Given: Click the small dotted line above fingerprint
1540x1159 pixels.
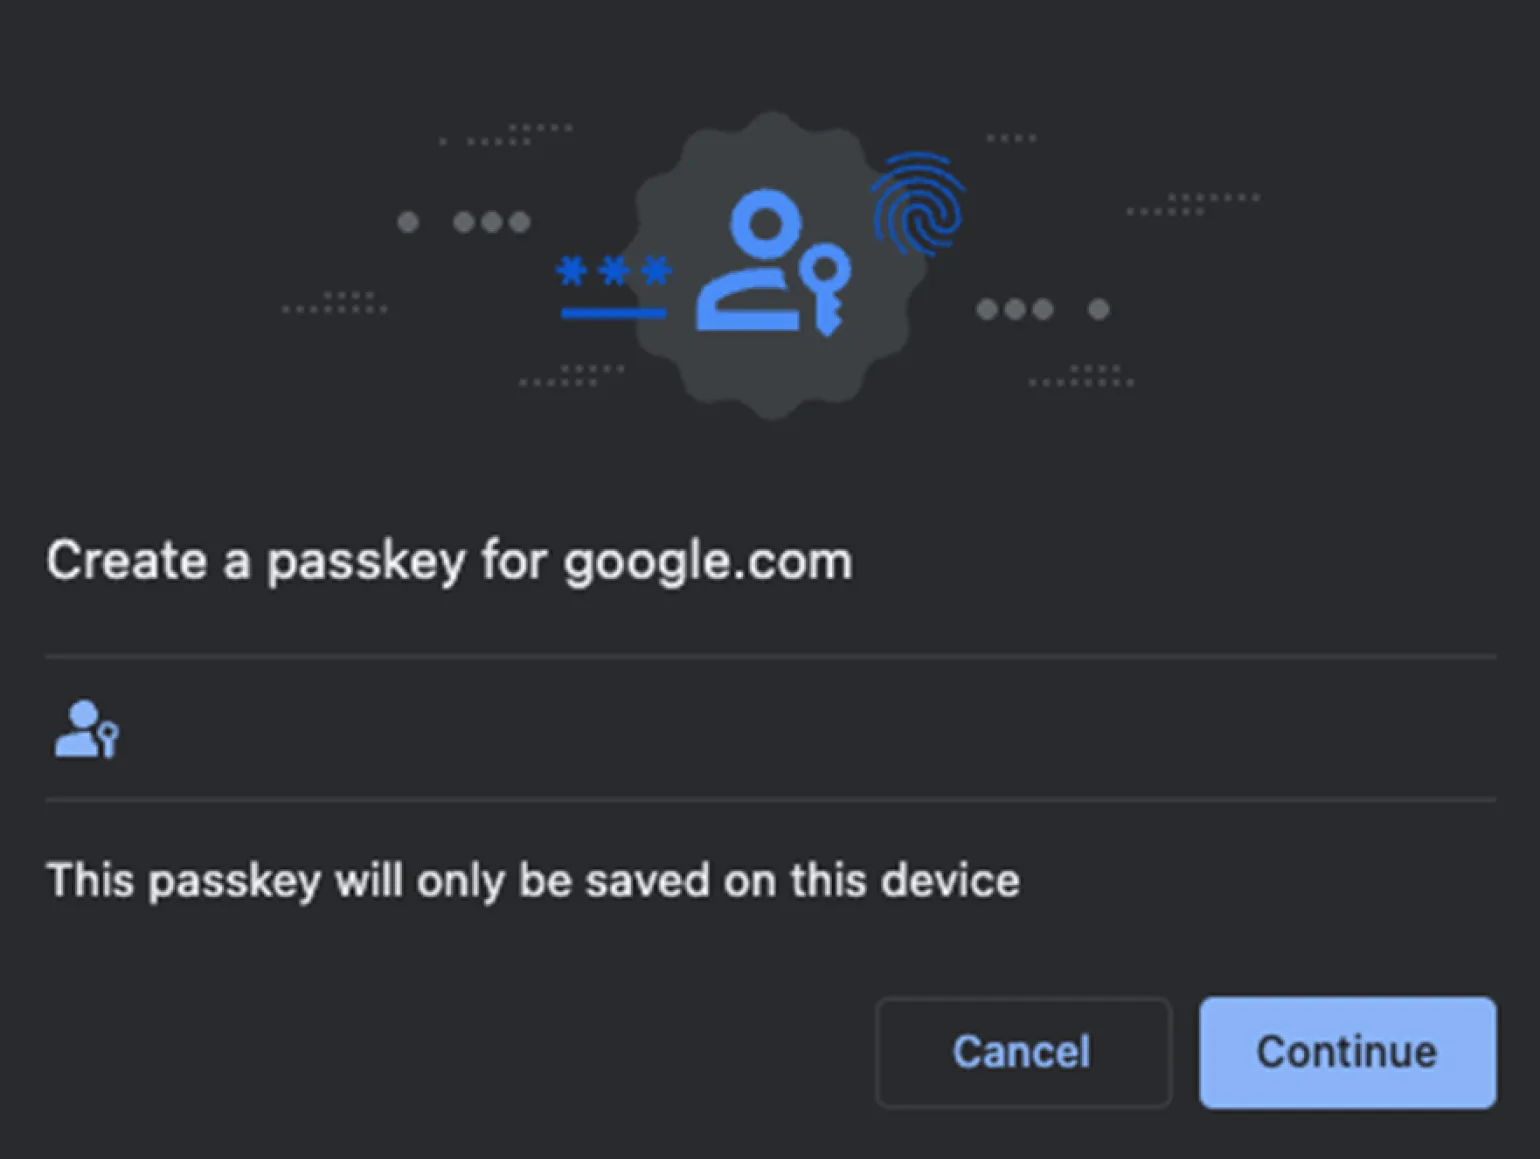Looking at the screenshot, I should pos(1011,138).
